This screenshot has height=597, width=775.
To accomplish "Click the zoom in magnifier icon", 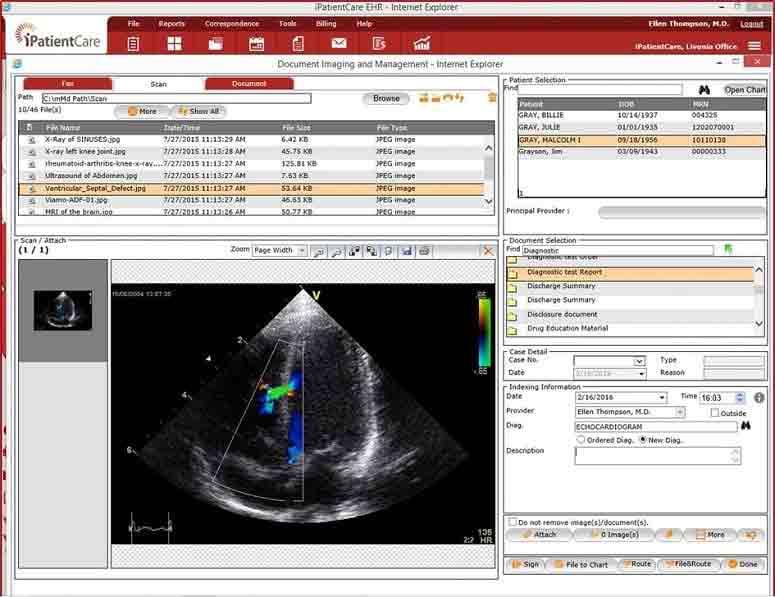I will coord(319,252).
